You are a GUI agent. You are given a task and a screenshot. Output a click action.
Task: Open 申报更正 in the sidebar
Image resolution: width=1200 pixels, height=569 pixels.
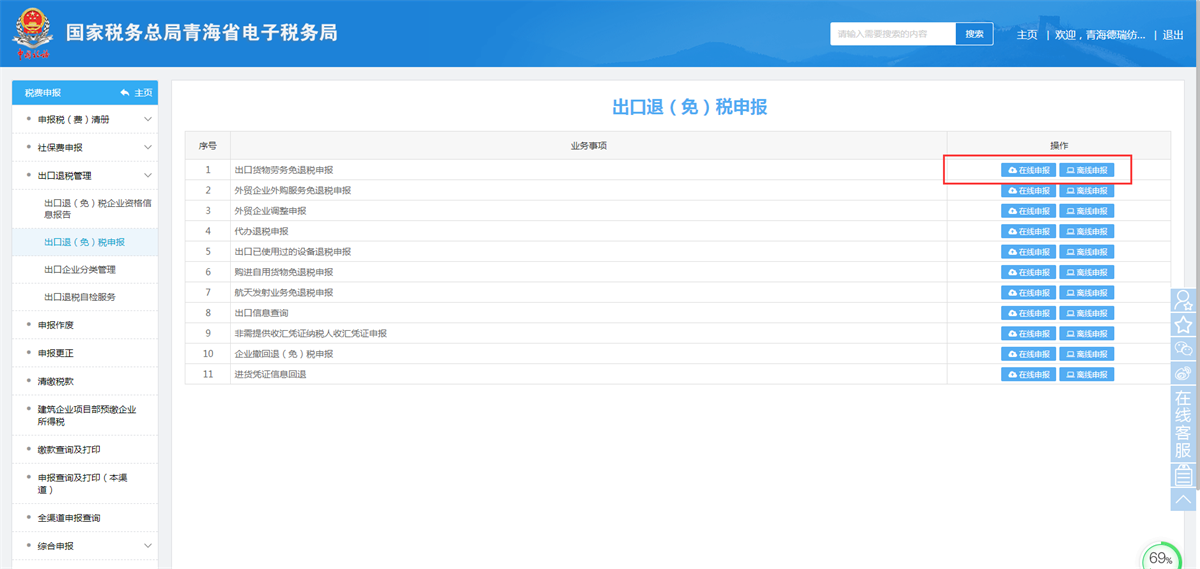click(56, 353)
